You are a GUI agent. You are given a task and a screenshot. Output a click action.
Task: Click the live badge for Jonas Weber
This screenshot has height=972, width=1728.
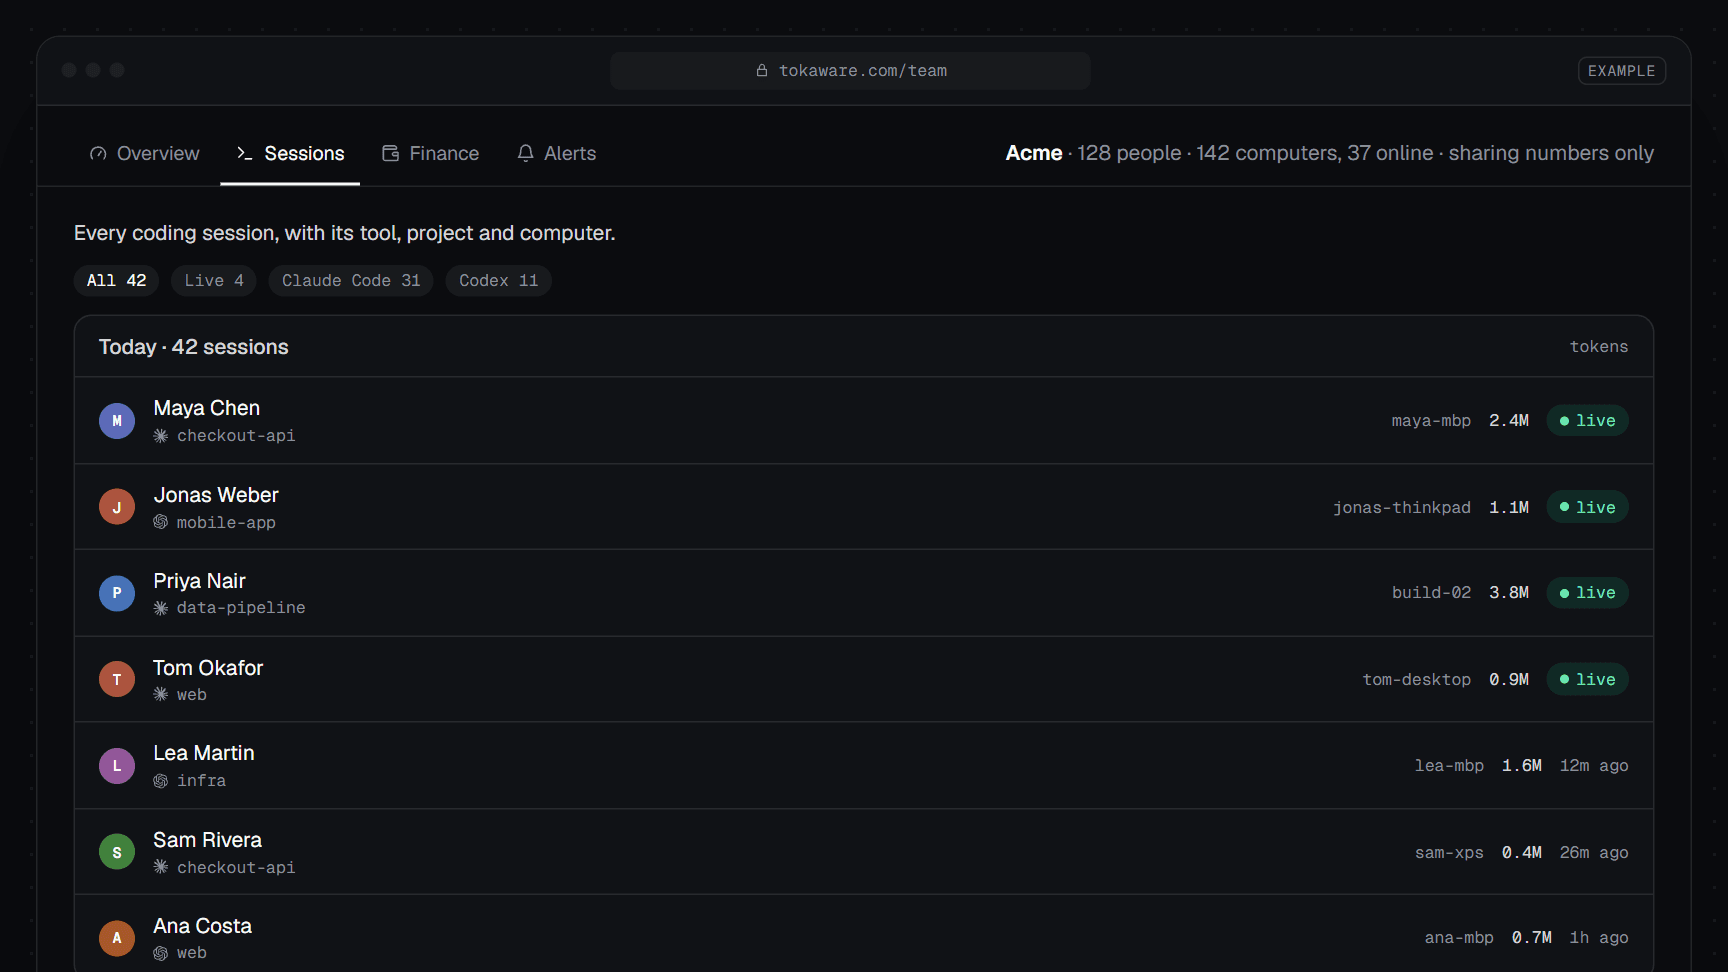click(1588, 507)
